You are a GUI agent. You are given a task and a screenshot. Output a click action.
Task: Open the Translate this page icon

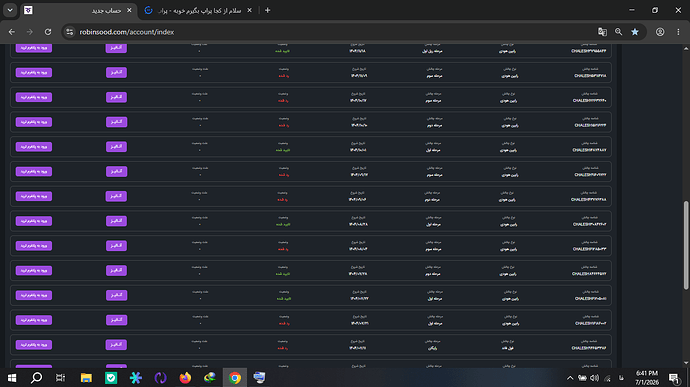[602, 32]
